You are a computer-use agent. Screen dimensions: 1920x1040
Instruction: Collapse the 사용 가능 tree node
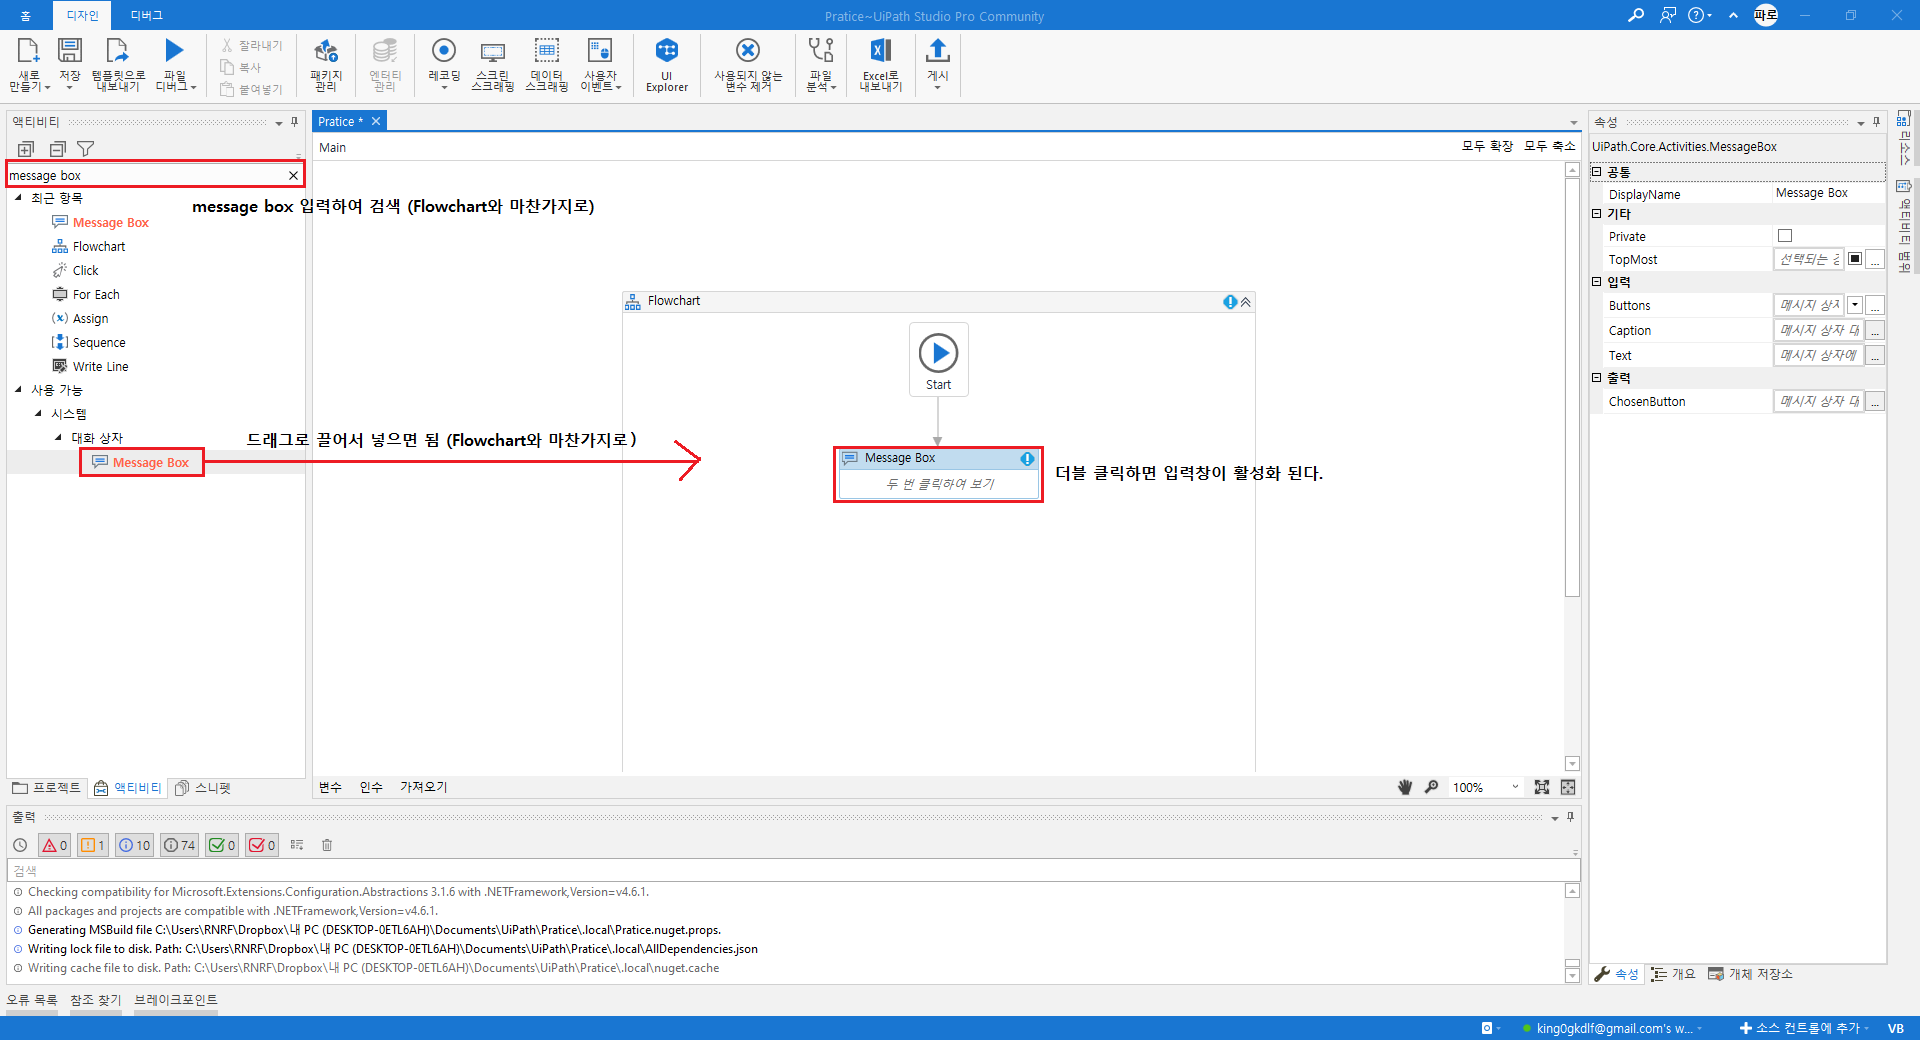18,390
